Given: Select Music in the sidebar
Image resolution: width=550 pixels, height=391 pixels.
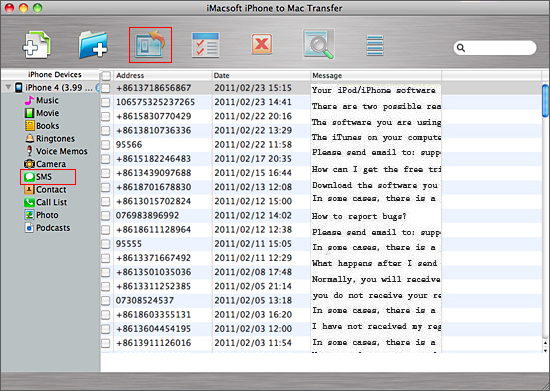Looking at the screenshot, I should click(x=47, y=100).
